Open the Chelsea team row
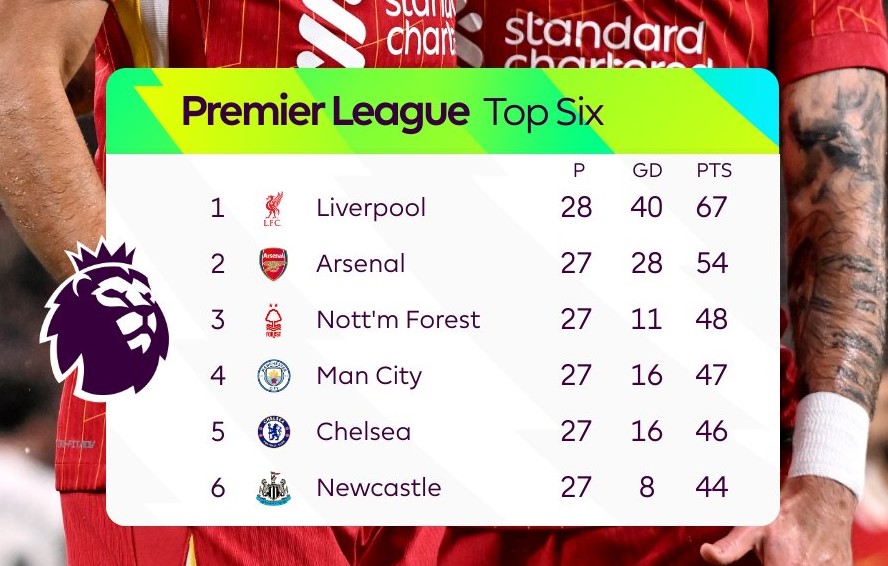This screenshot has width=888, height=566. pyautogui.click(x=470, y=432)
